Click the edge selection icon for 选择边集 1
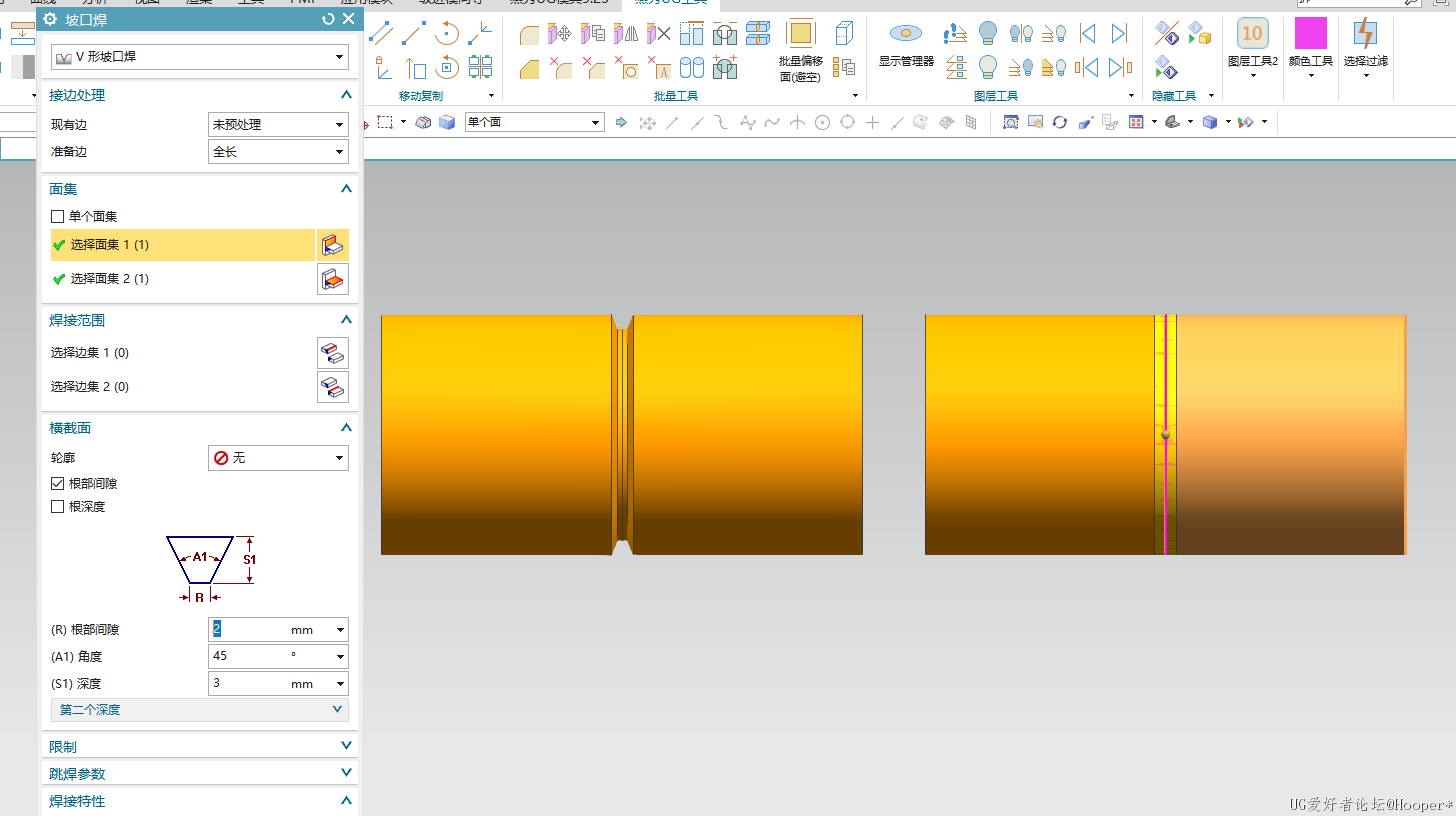This screenshot has width=1456, height=816. click(333, 353)
